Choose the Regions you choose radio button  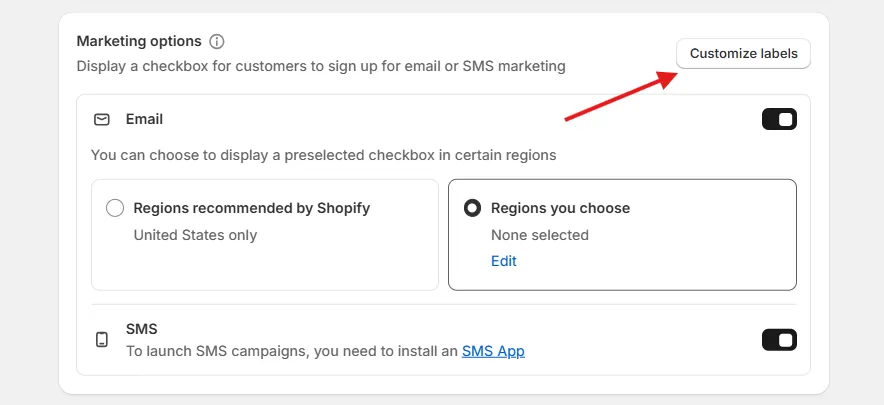pos(472,208)
